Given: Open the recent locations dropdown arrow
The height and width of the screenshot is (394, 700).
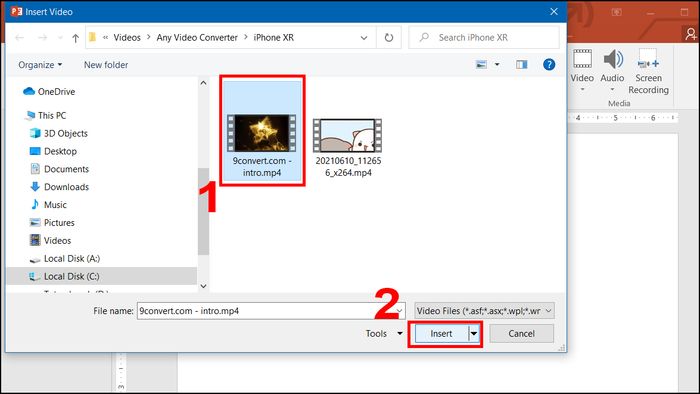Looking at the screenshot, I should 60,38.
